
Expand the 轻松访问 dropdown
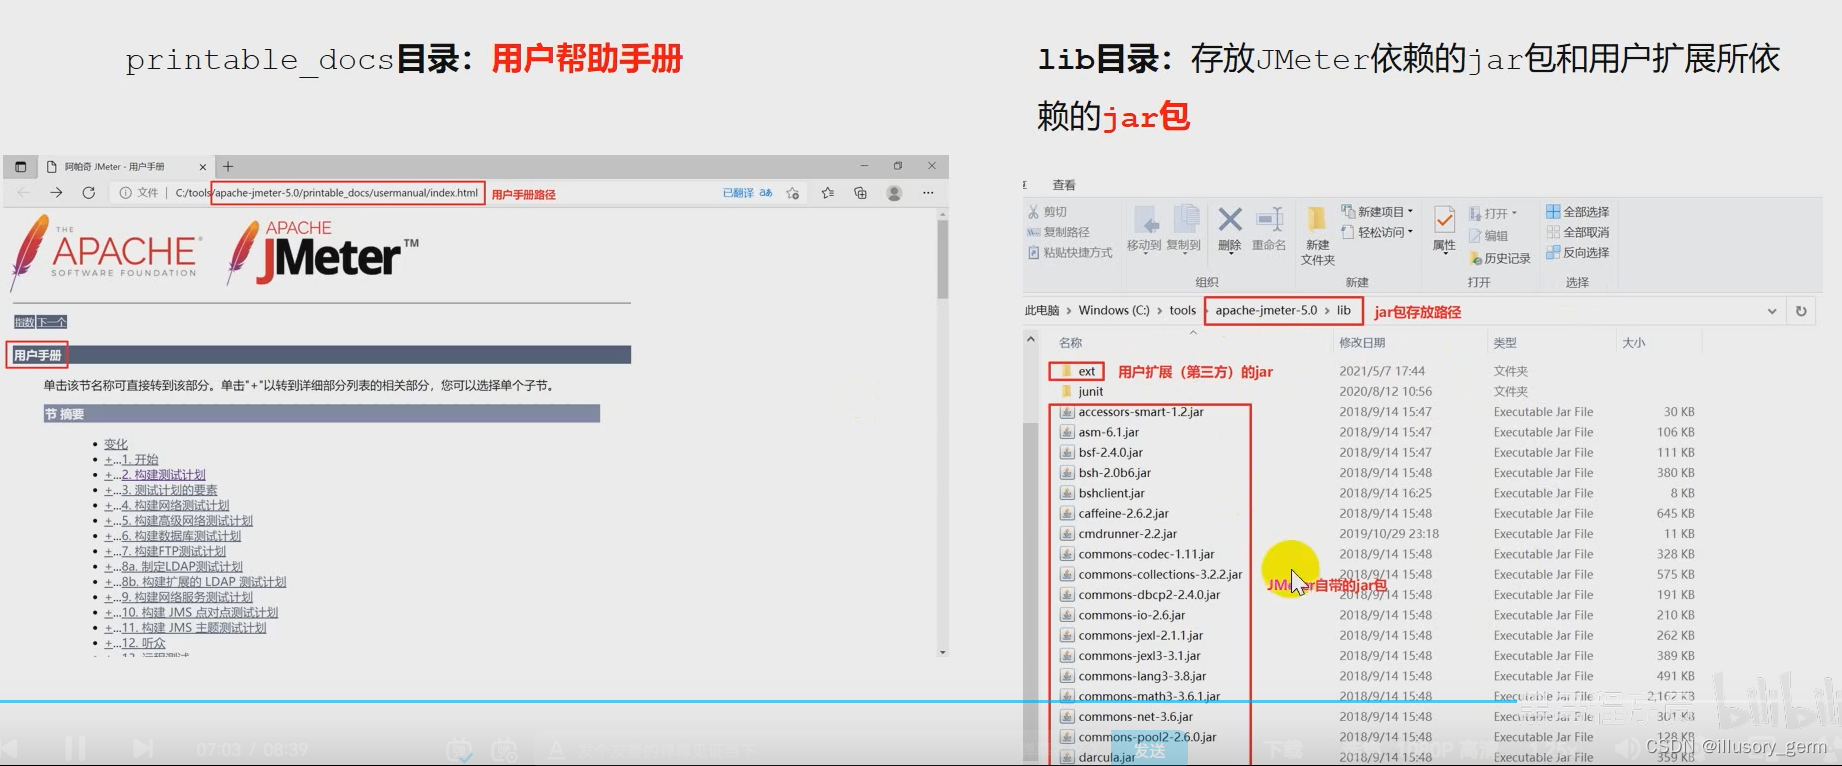[1410, 232]
